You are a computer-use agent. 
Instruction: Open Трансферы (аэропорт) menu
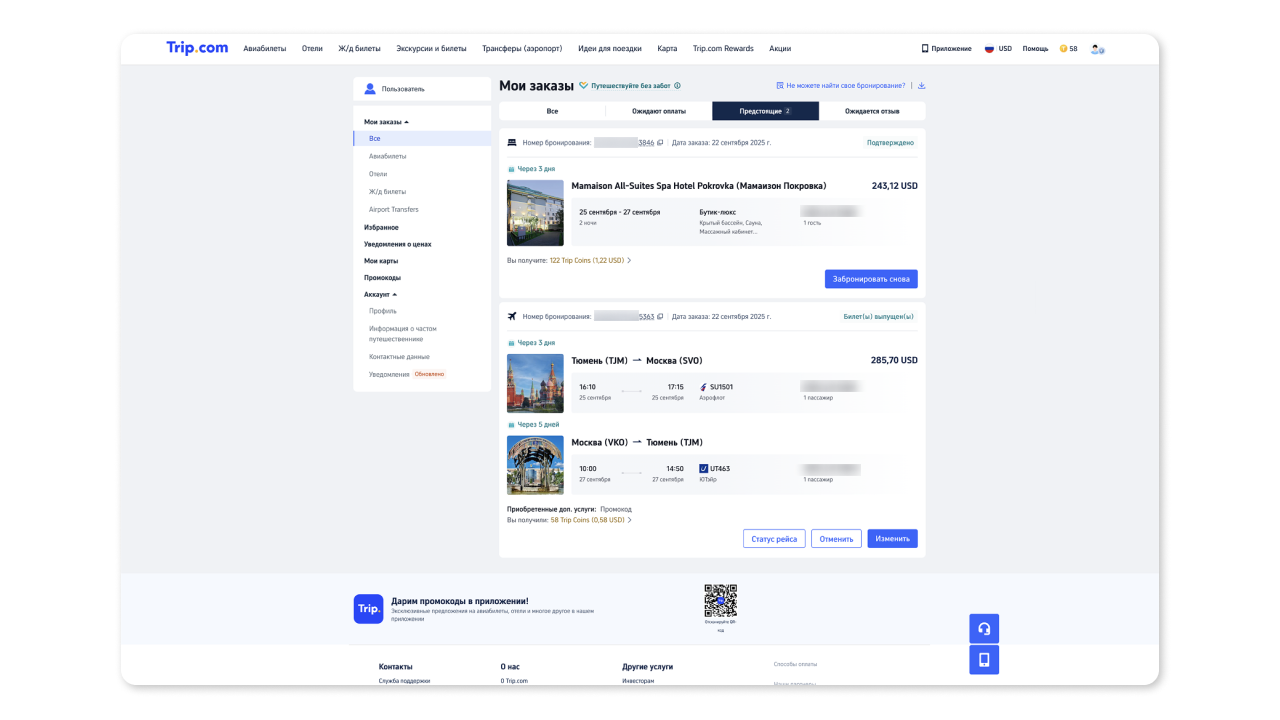pos(522,48)
